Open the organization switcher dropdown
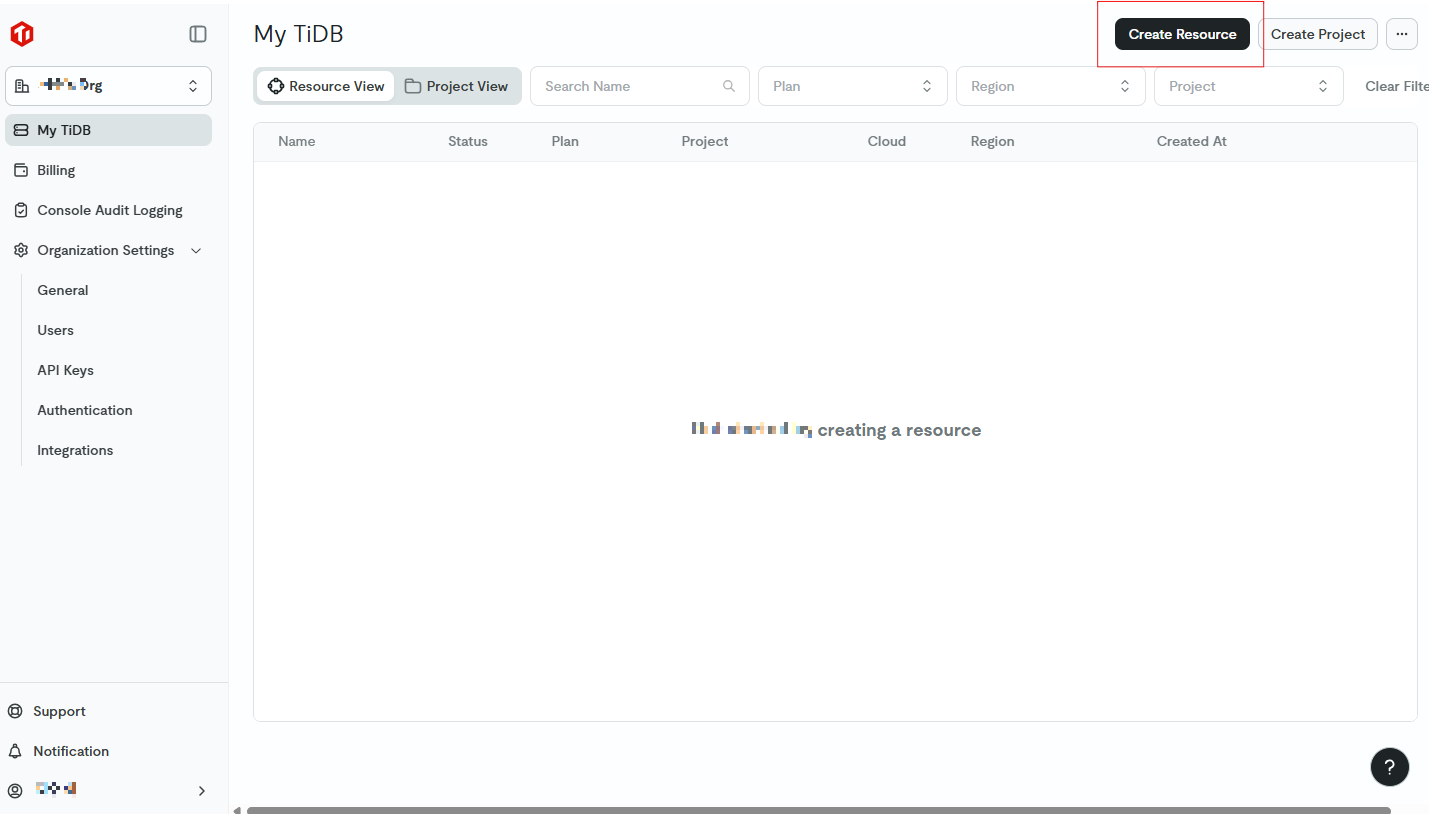Image resolution: width=1429 pixels, height=814 pixels. pyautogui.click(x=108, y=86)
